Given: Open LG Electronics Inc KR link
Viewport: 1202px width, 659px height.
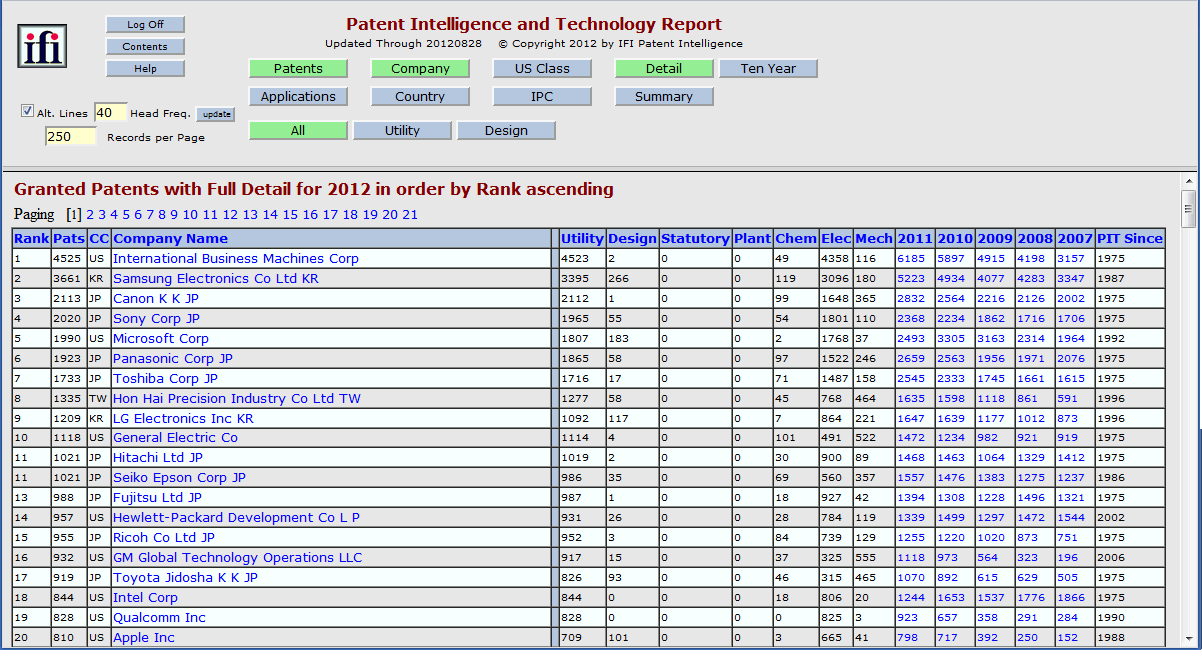Looking at the screenshot, I should tap(183, 419).
